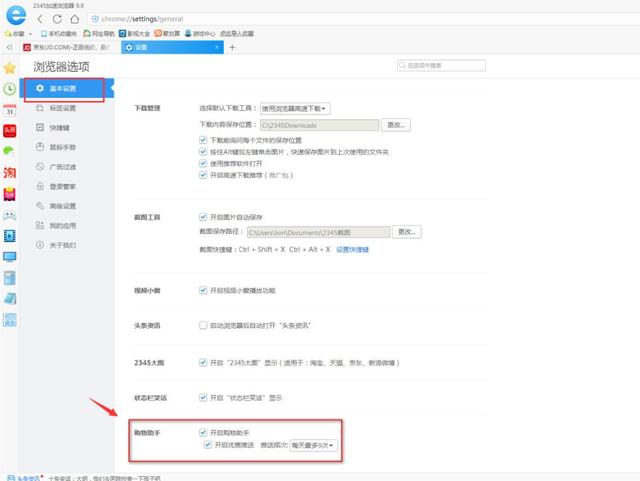Image resolution: width=640 pixels, height=481 pixels.
Task: Switch to the 京东 JD.COM tab
Action: pos(69,47)
